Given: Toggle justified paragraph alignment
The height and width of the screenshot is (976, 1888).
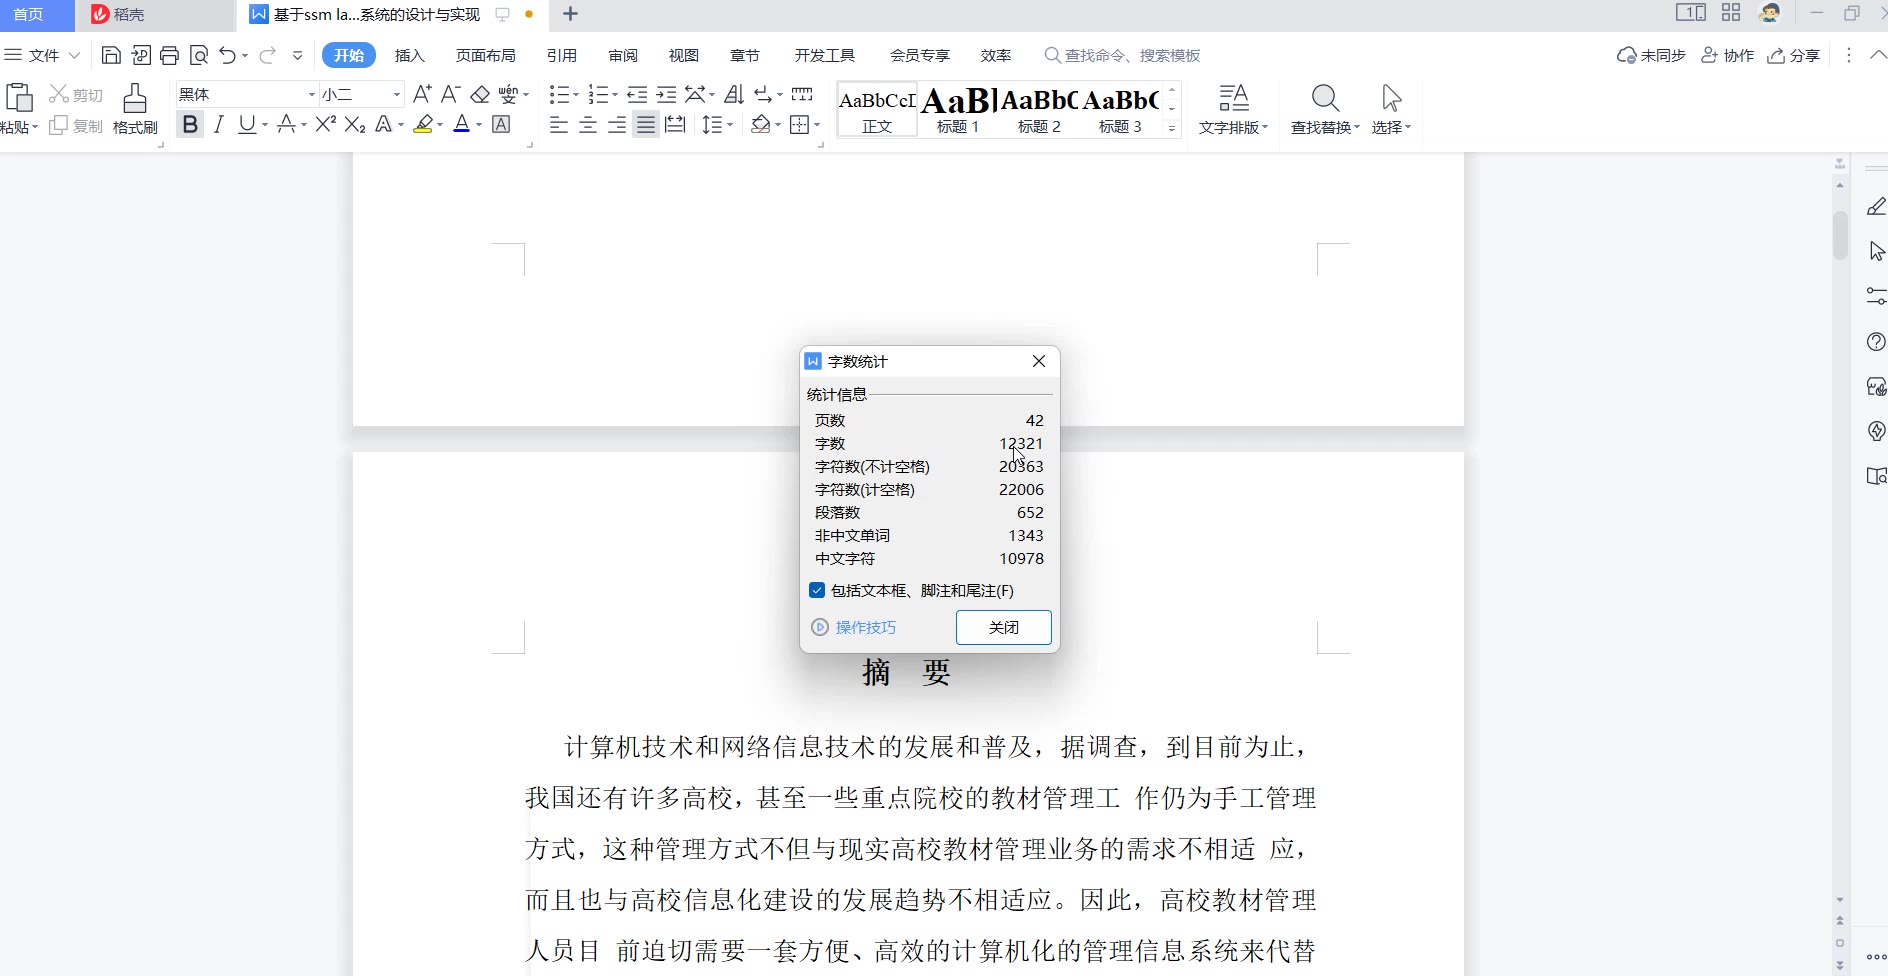Looking at the screenshot, I should [x=646, y=125].
